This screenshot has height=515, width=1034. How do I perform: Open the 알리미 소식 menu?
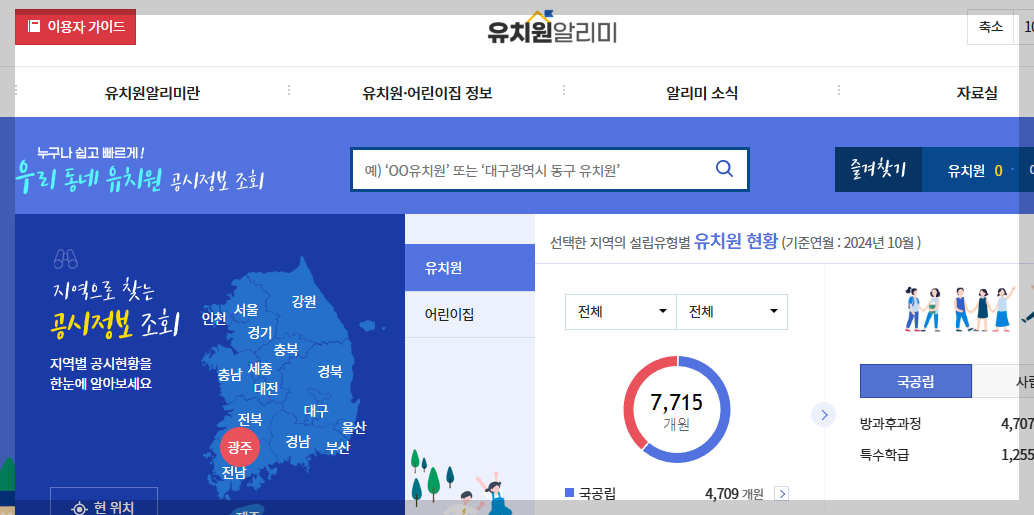(702, 94)
